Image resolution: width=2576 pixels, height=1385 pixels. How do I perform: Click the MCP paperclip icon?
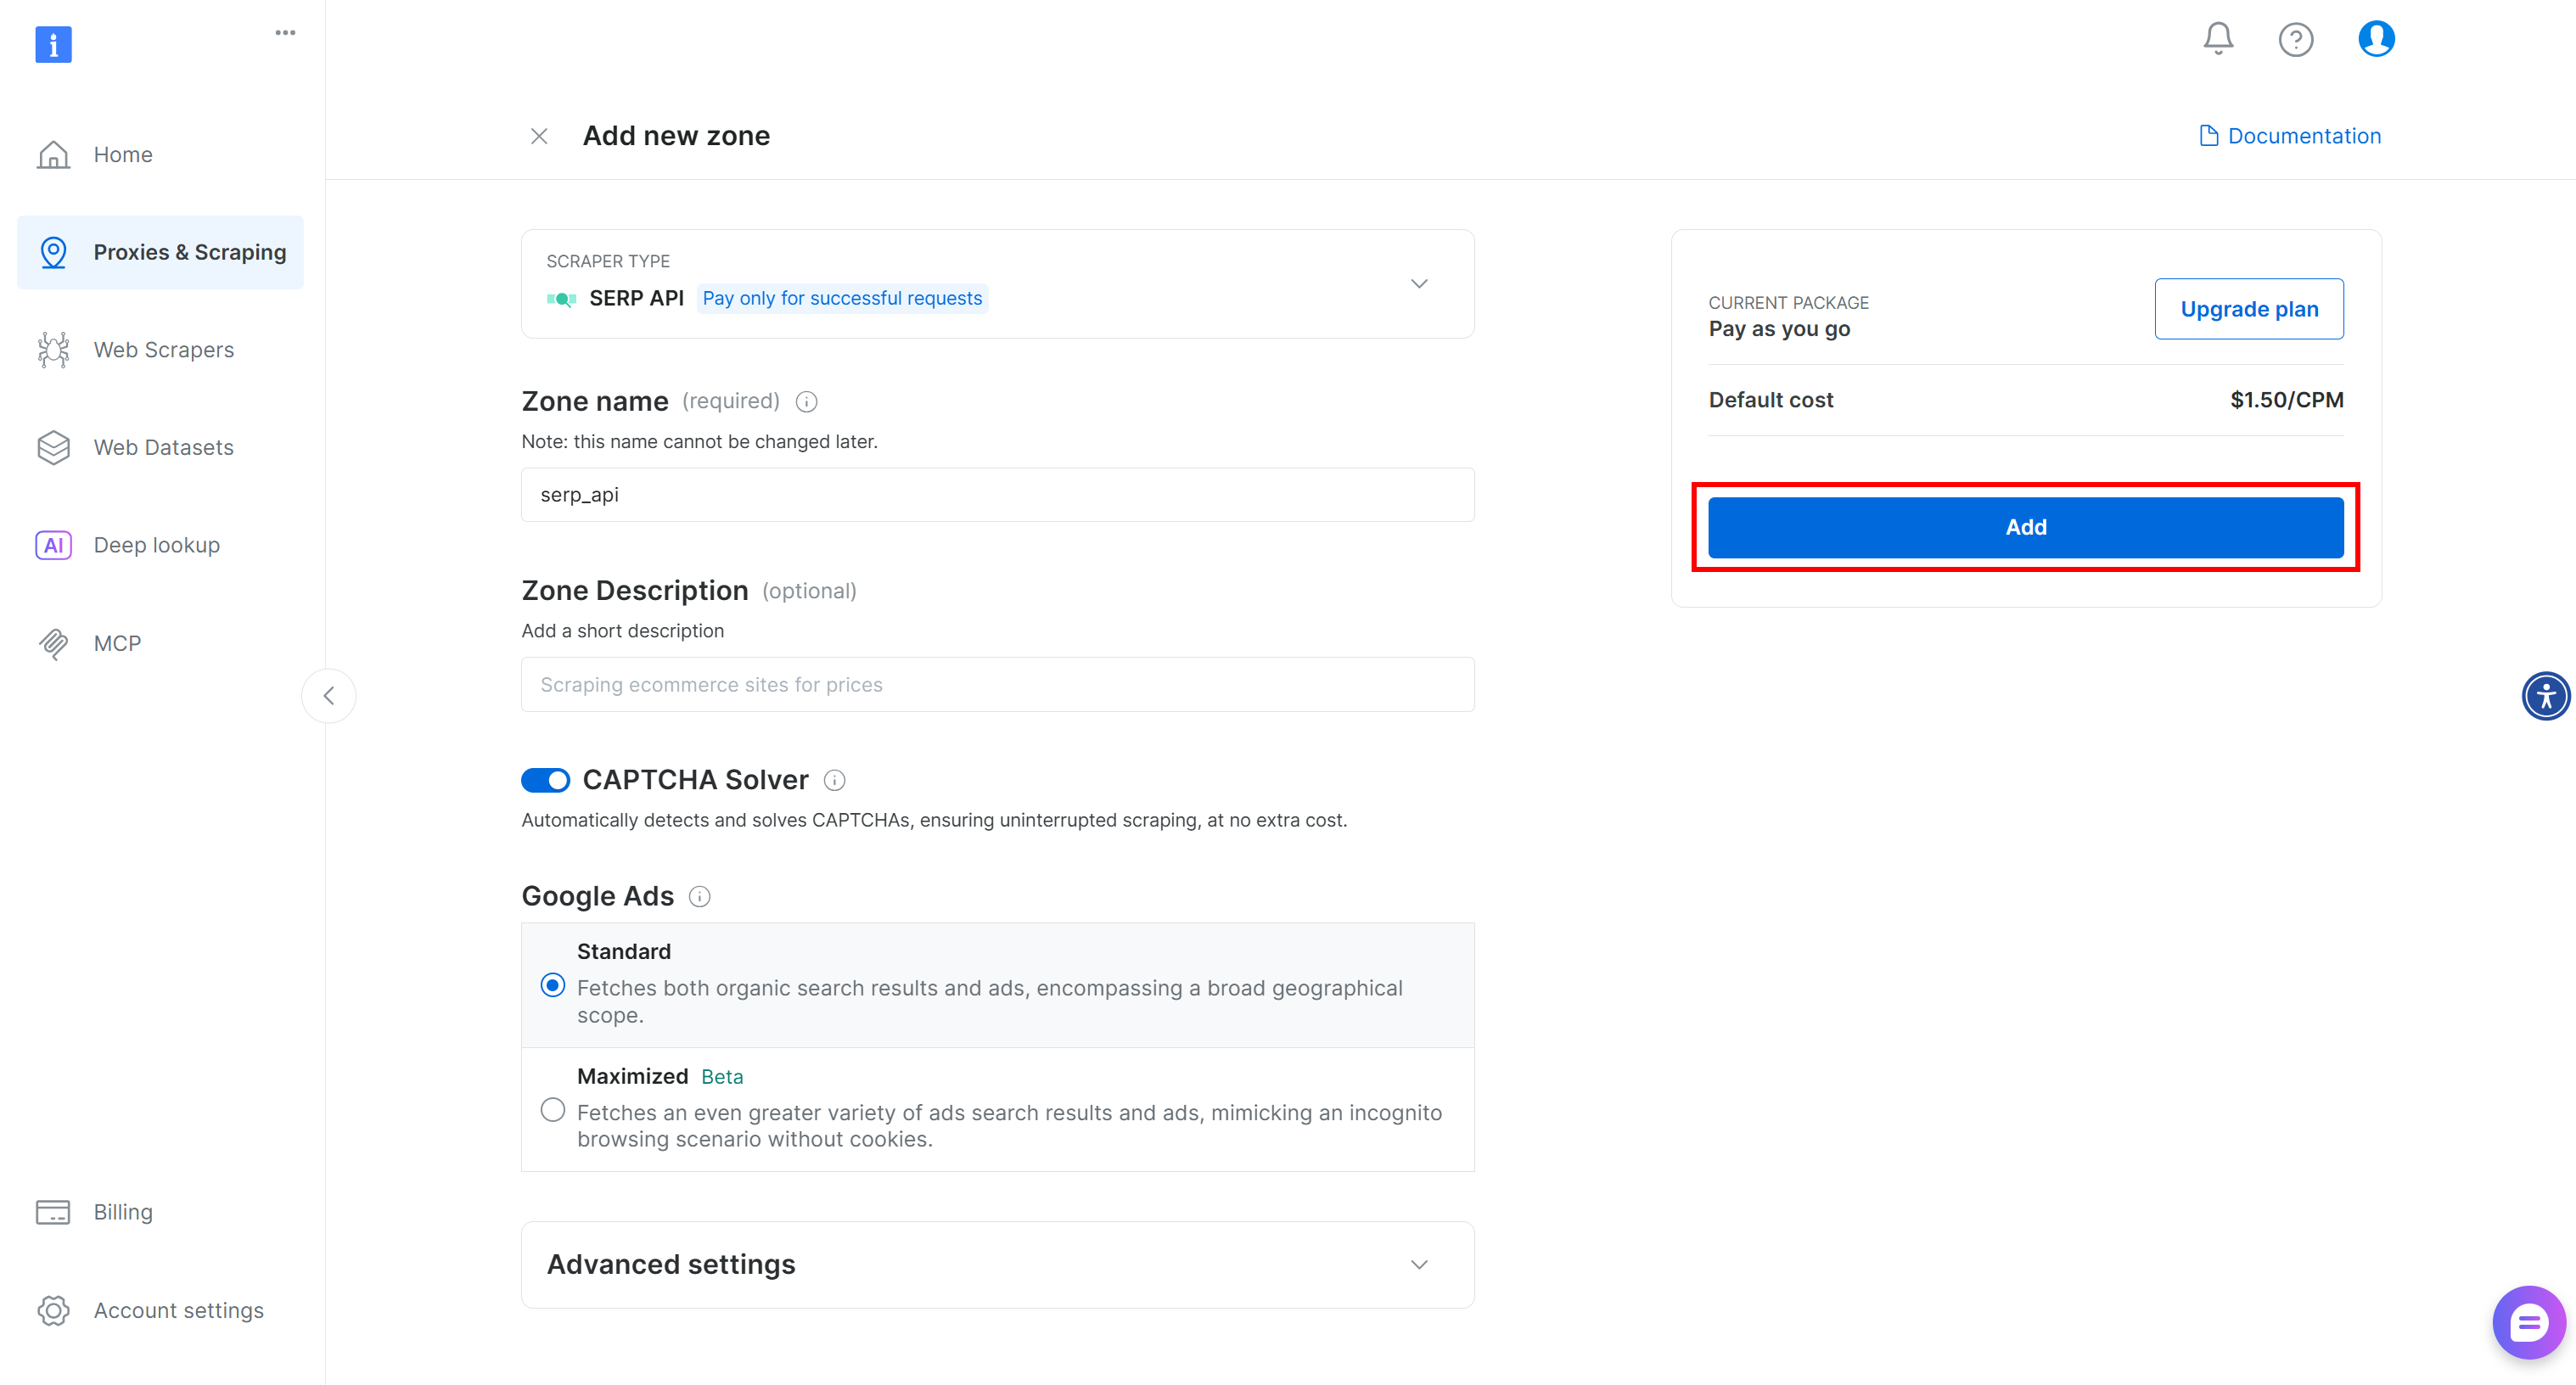click(x=53, y=643)
